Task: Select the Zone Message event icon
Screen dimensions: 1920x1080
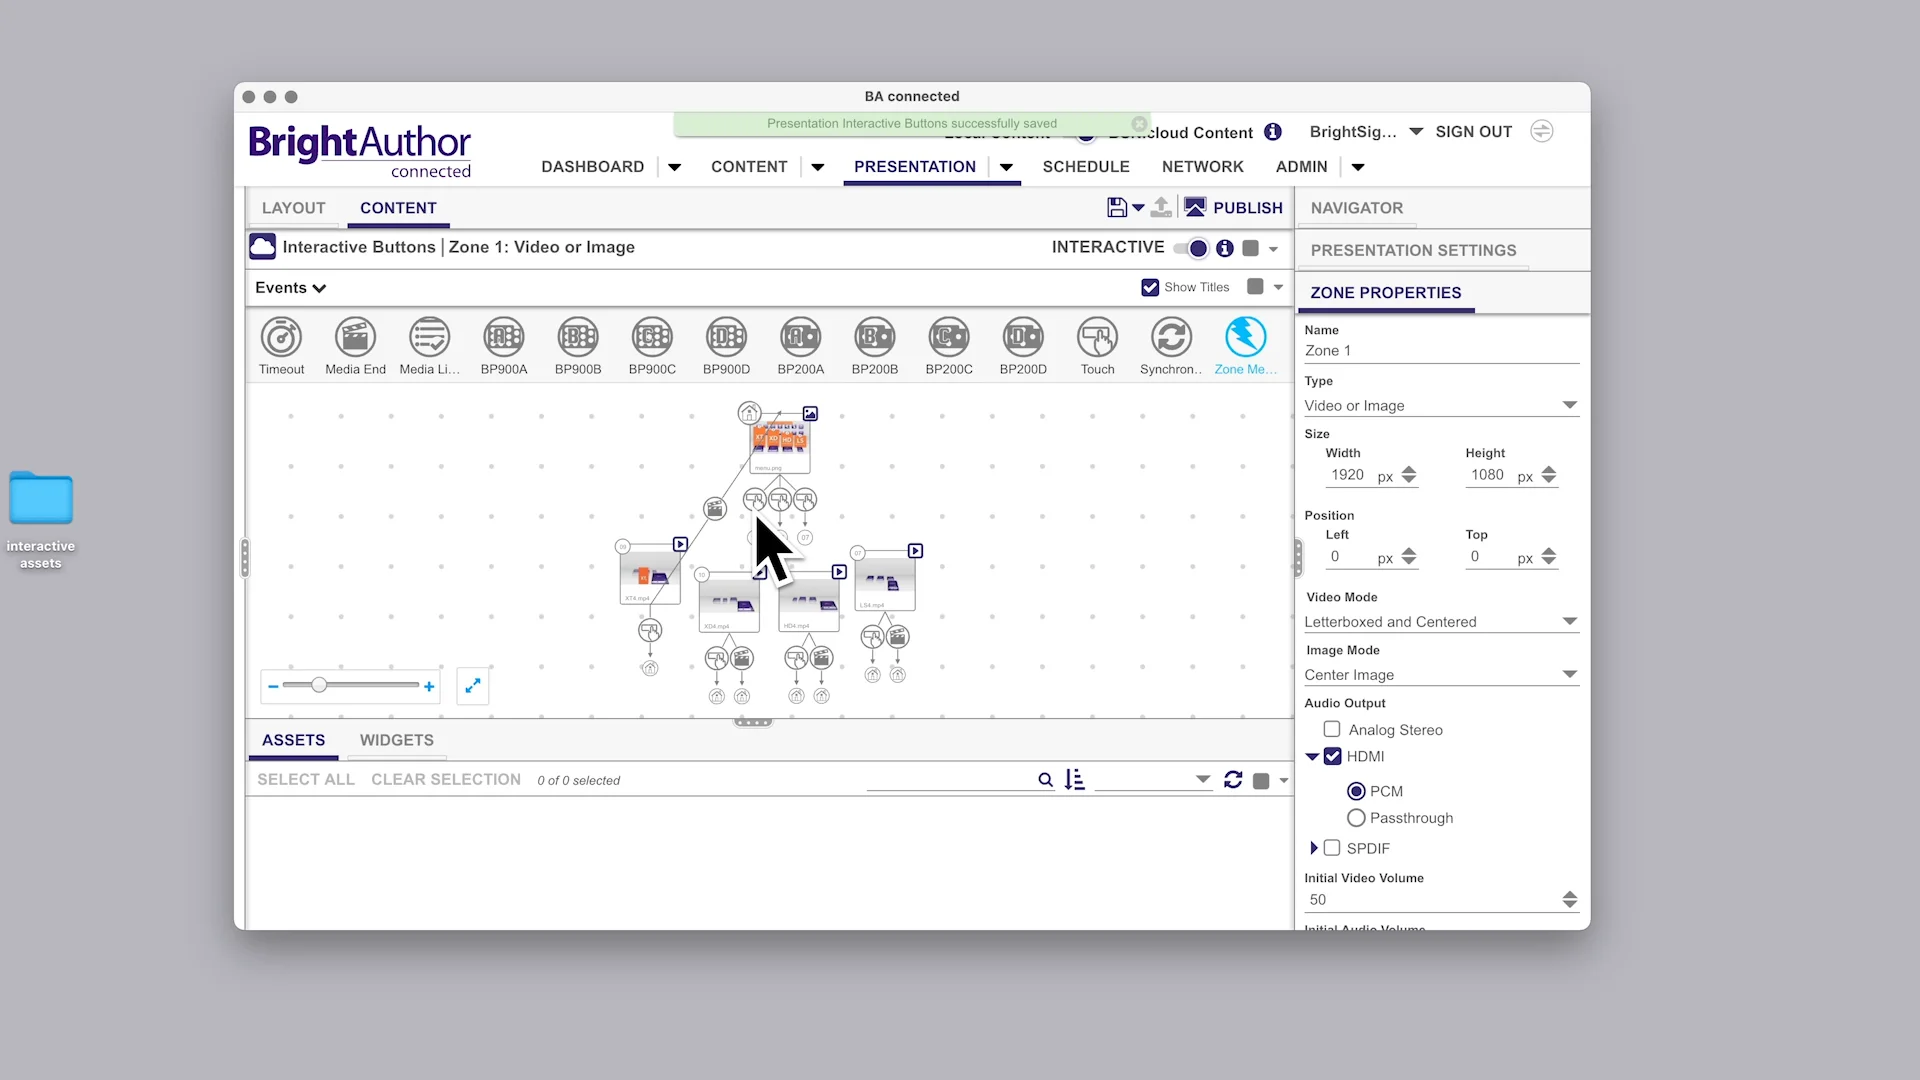Action: 1245,337
